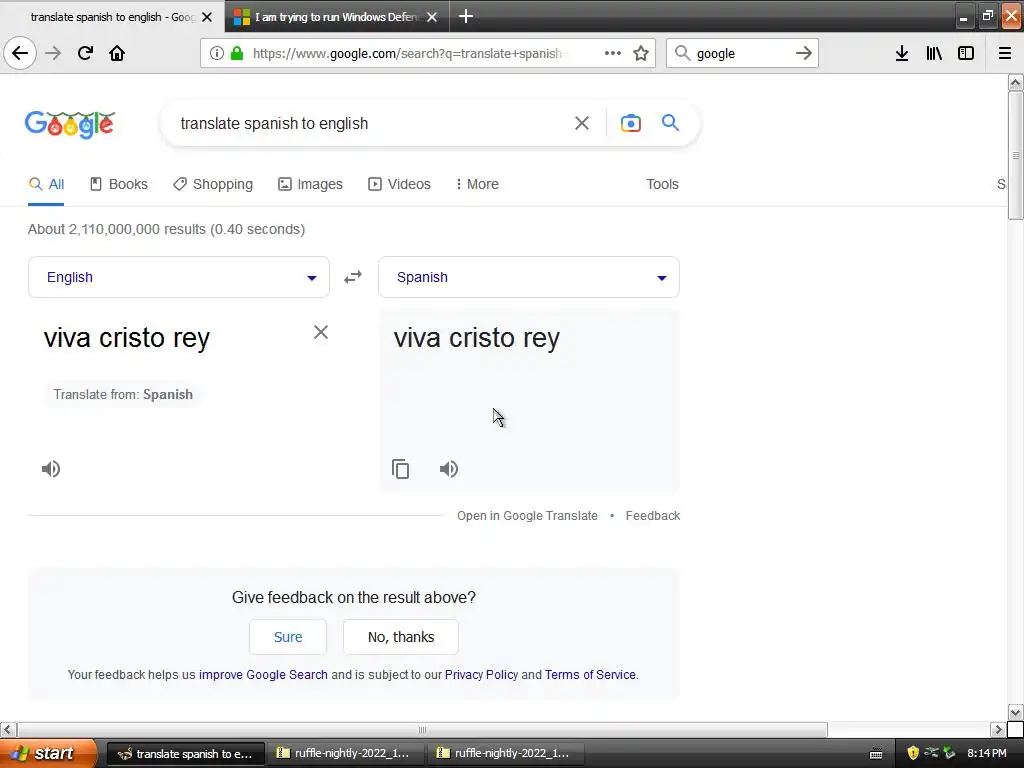Copy the translated text
The height and width of the screenshot is (768, 1024).
401,469
